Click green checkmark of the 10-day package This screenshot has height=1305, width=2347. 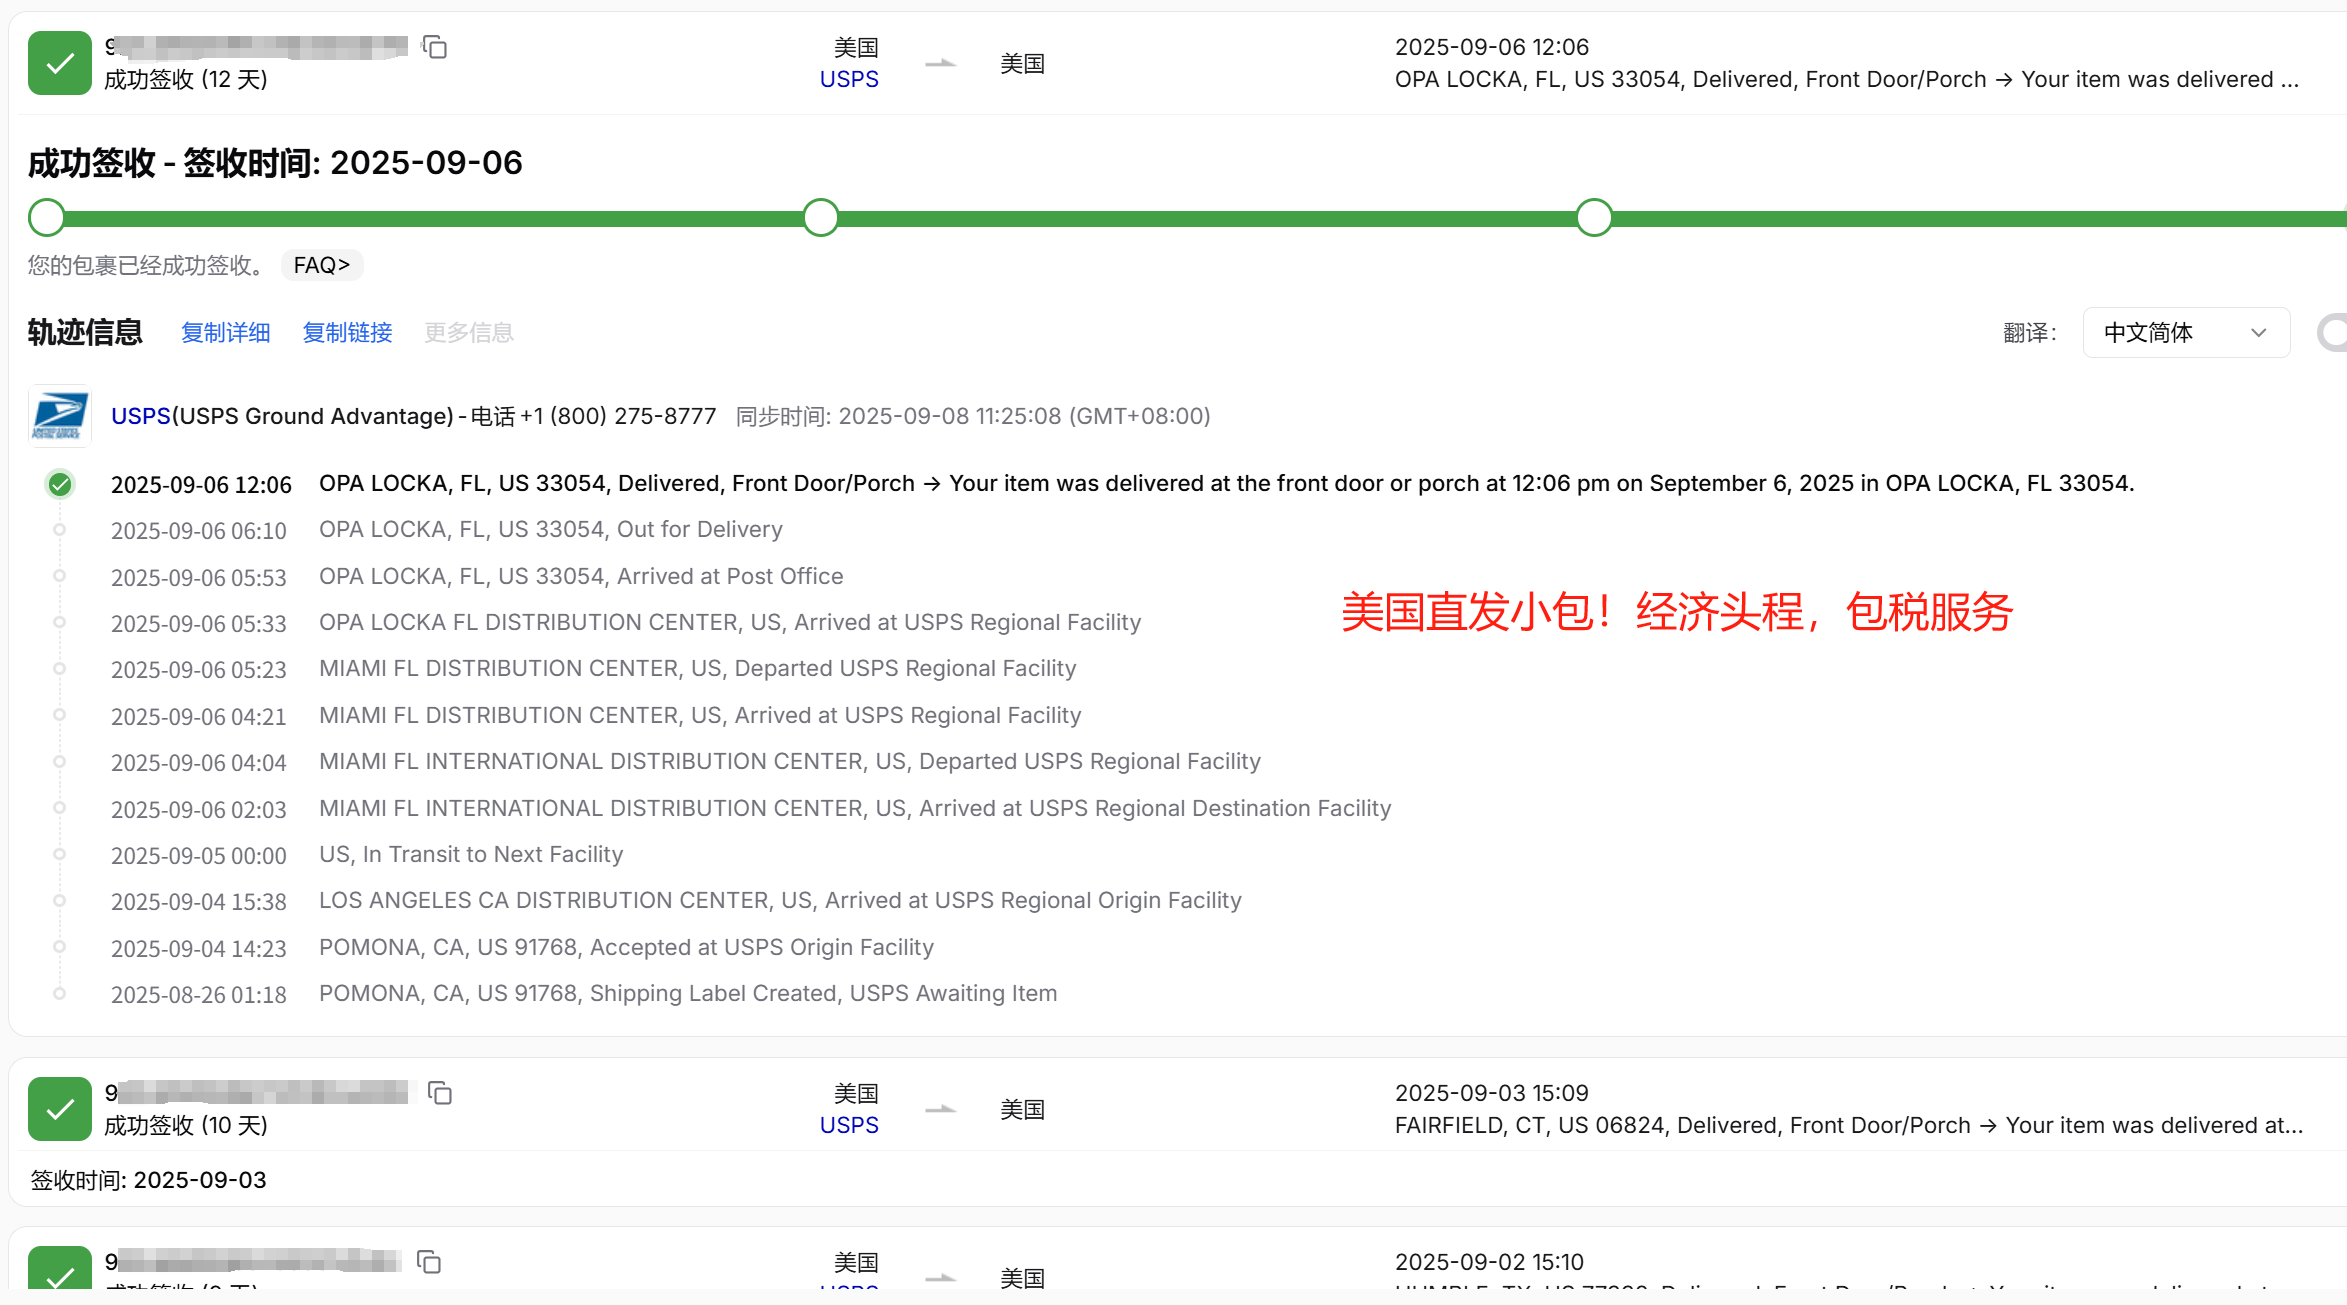coord(60,1109)
